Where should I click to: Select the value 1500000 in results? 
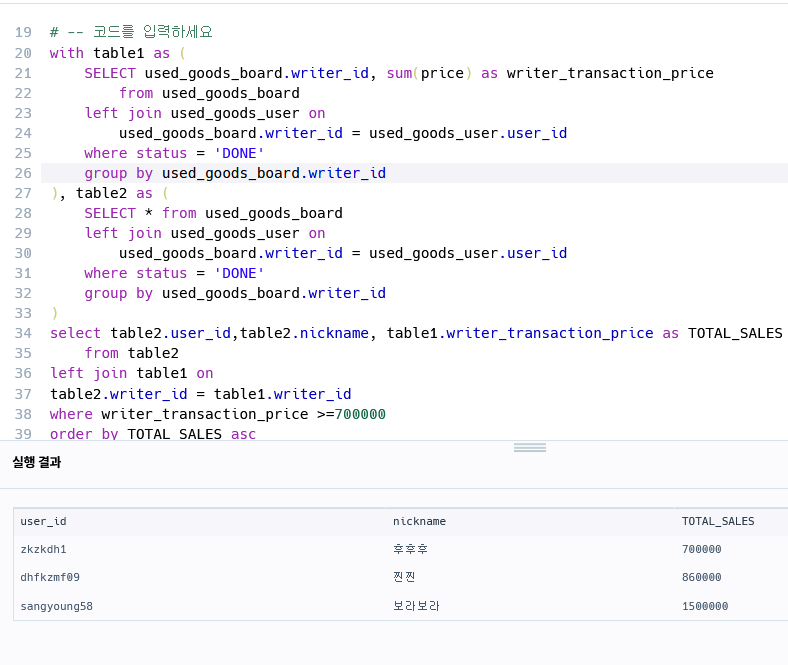(x=705, y=606)
